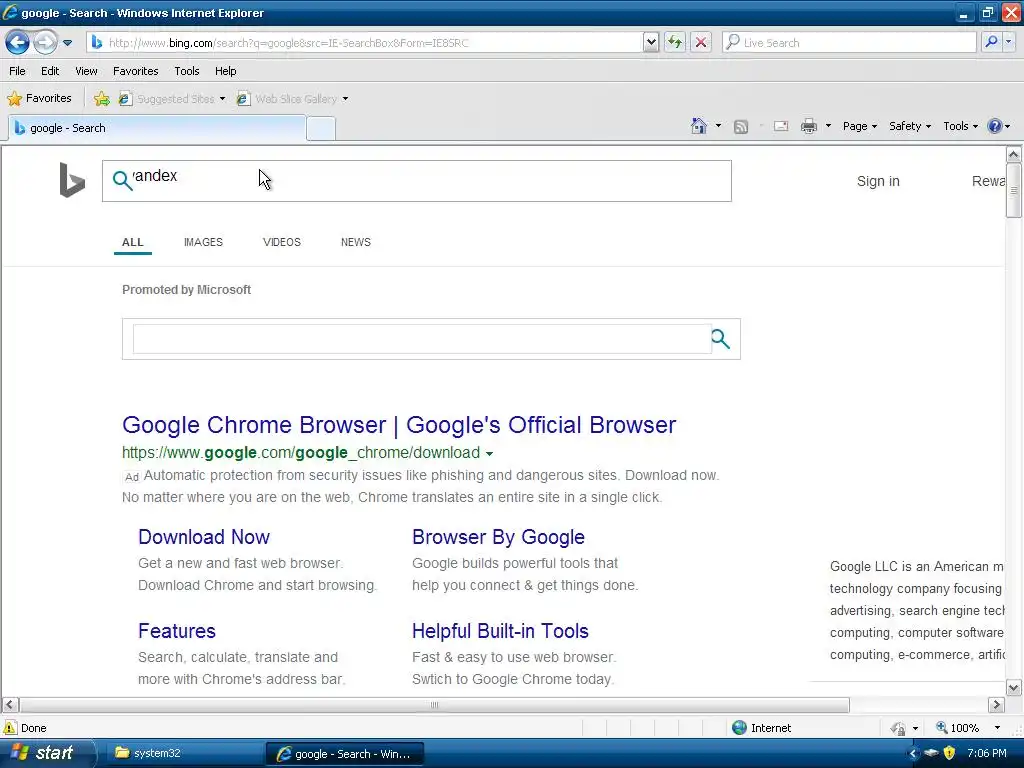
Task: Click the Bing logo
Action: 72,180
